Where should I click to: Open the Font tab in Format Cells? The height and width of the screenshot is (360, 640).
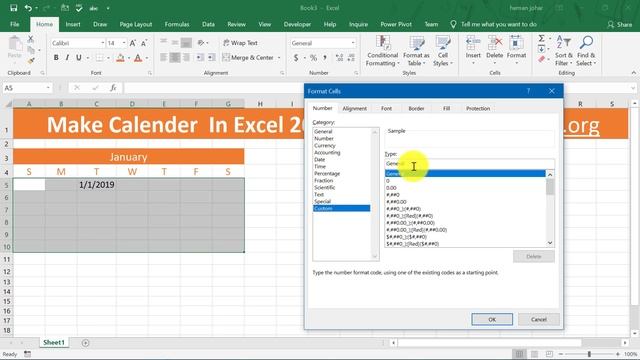pos(386,109)
